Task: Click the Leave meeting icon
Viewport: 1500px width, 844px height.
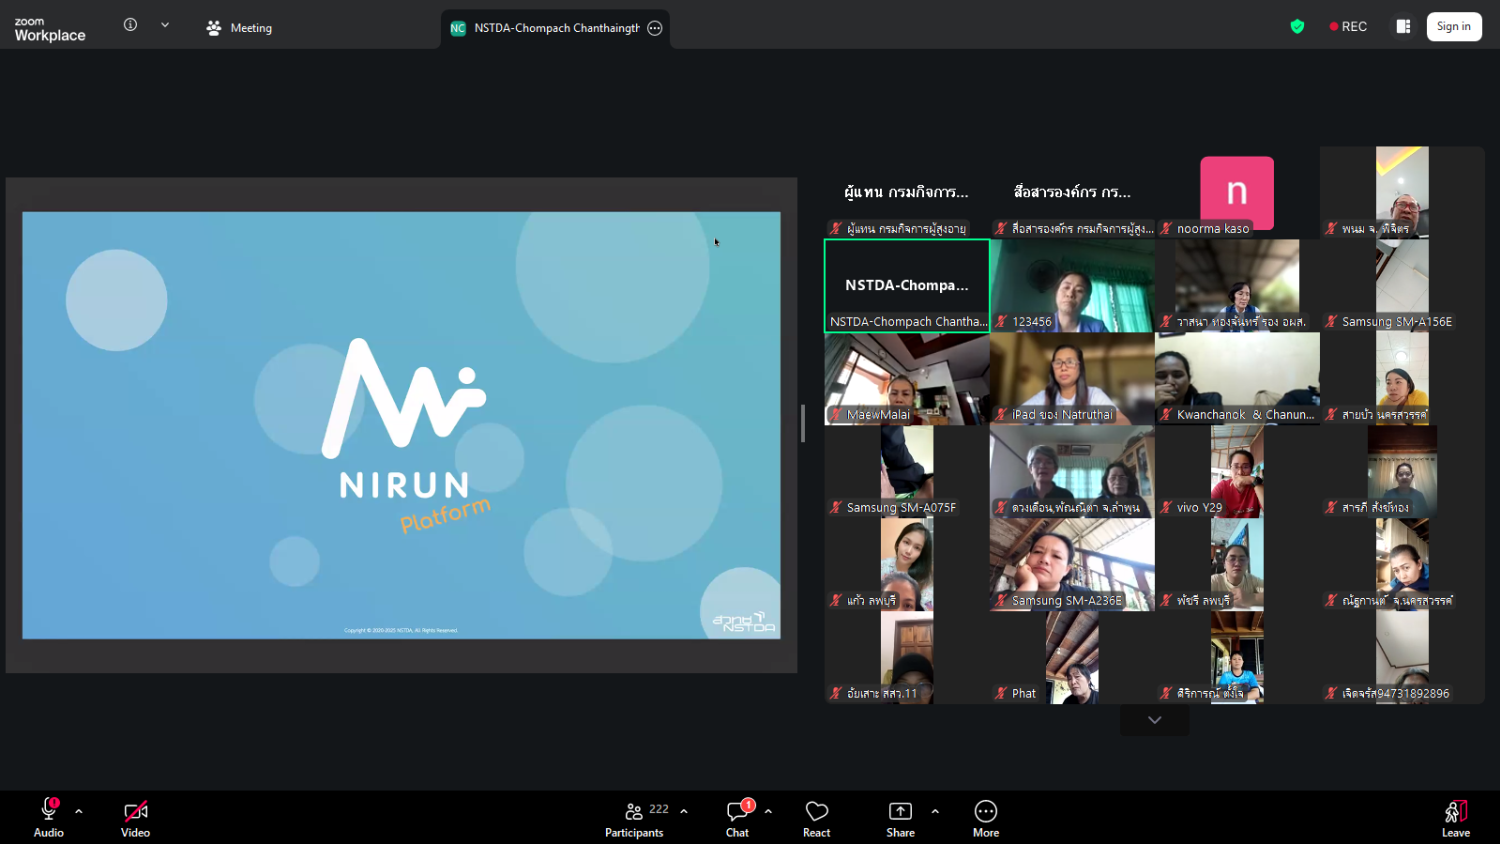Action: [x=1455, y=817]
